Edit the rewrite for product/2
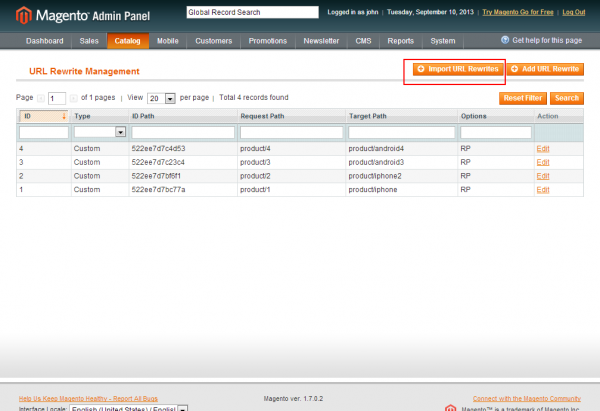Viewport: 600px width, 411px height. point(543,176)
